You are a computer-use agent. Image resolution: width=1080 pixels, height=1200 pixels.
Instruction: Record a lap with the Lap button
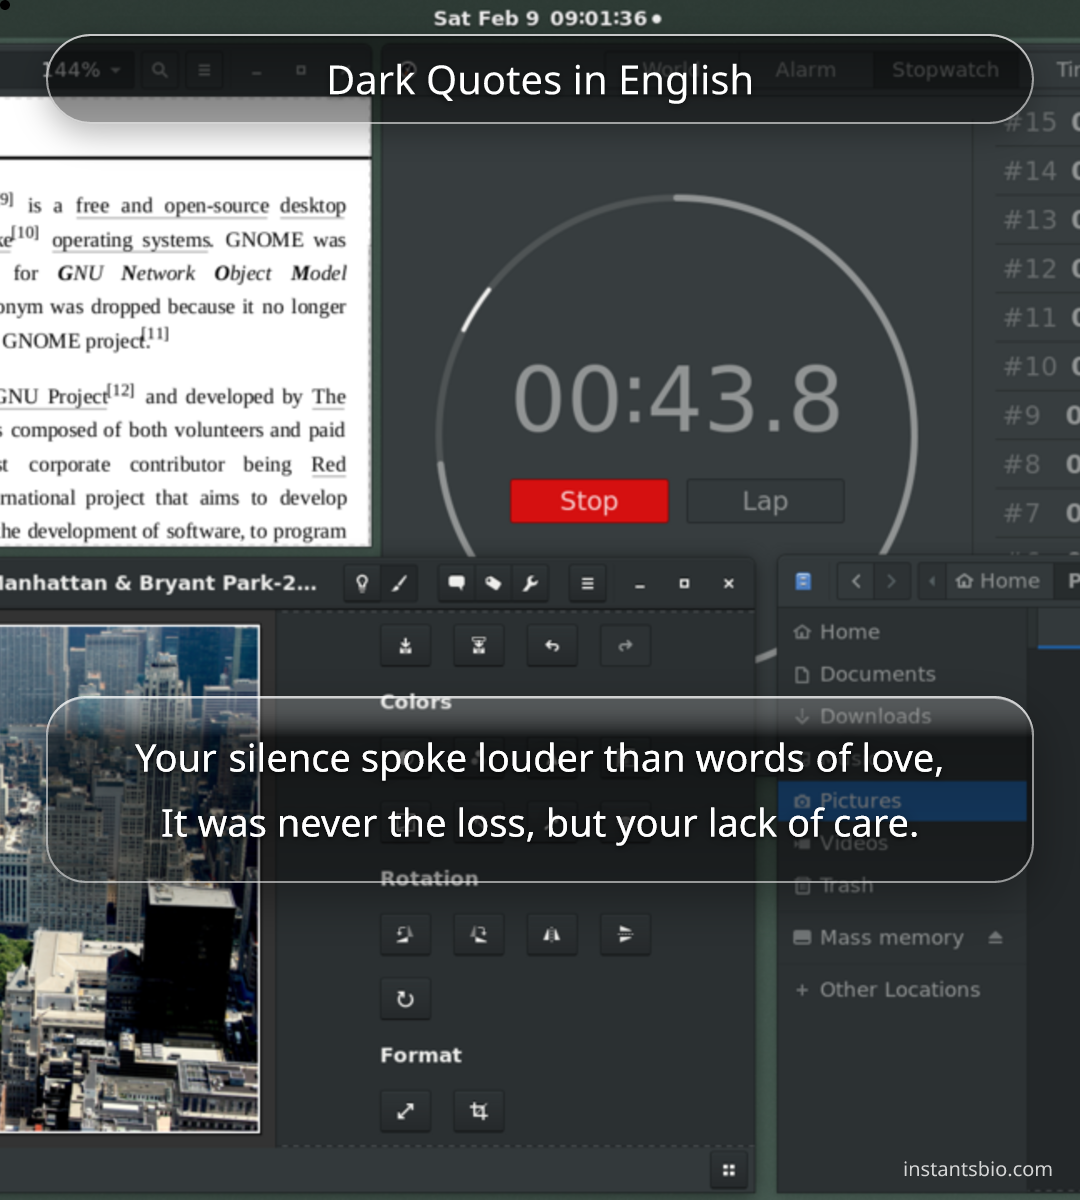pos(765,501)
